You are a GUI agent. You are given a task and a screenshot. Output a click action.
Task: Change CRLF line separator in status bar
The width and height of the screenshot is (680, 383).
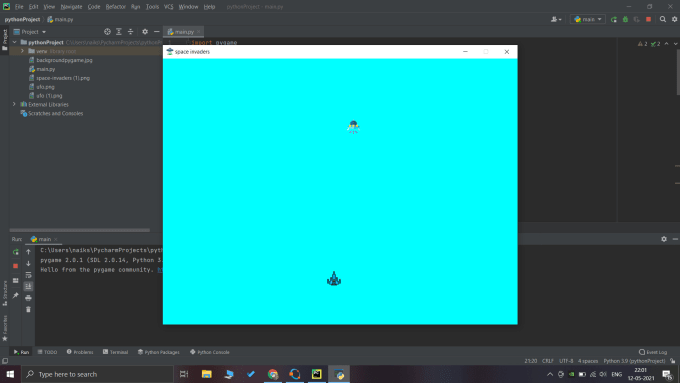(x=548, y=361)
